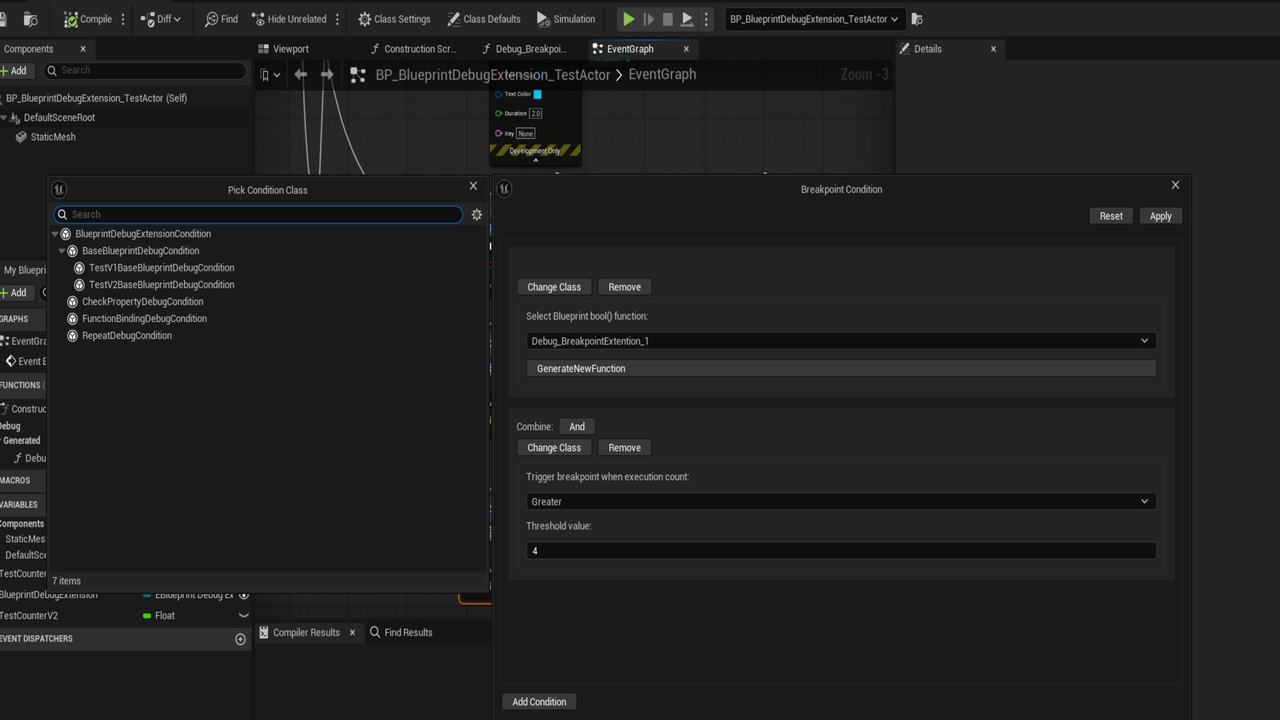Click the stop simulation button
Image resolution: width=1280 pixels, height=720 pixels.
click(667, 19)
